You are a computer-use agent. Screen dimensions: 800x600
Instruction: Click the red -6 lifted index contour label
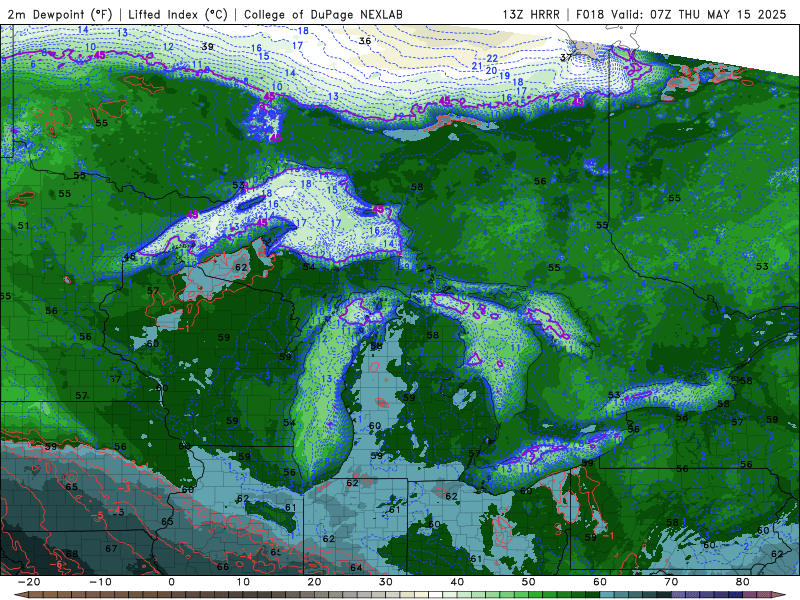point(56,564)
